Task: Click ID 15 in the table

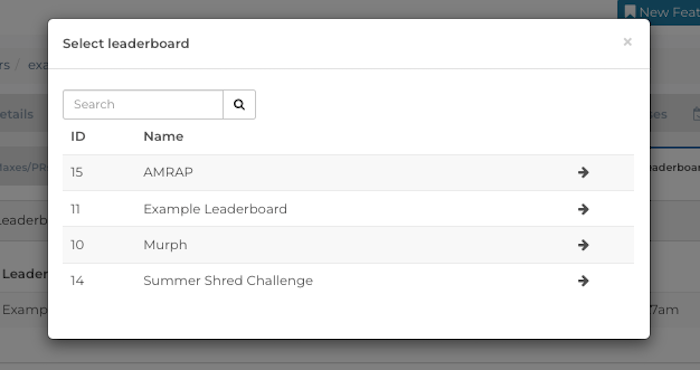Action: click(x=77, y=172)
